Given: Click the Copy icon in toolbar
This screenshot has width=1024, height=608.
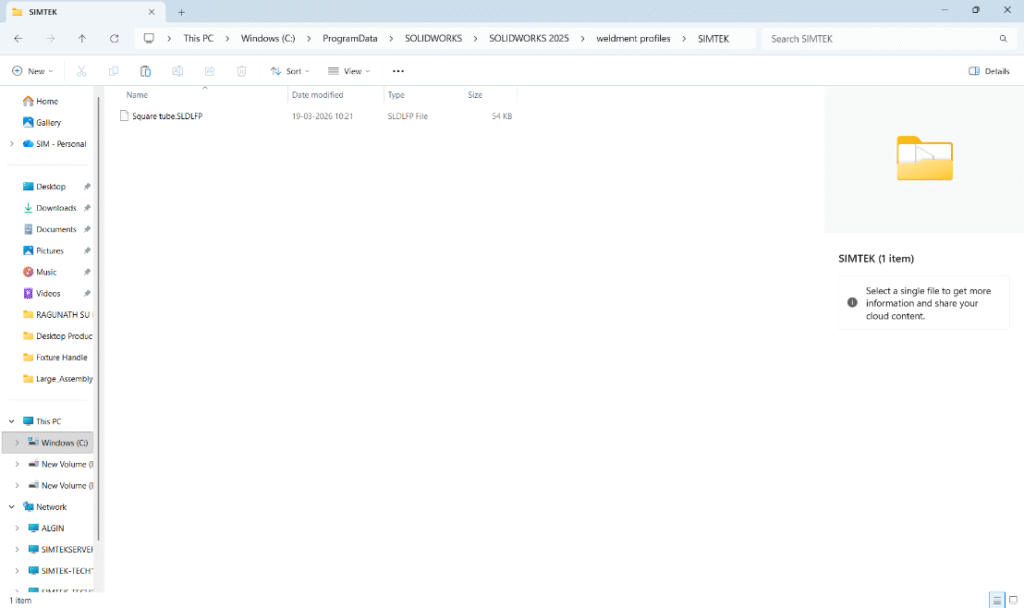Looking at the screenshot, I should pos(114,71).
